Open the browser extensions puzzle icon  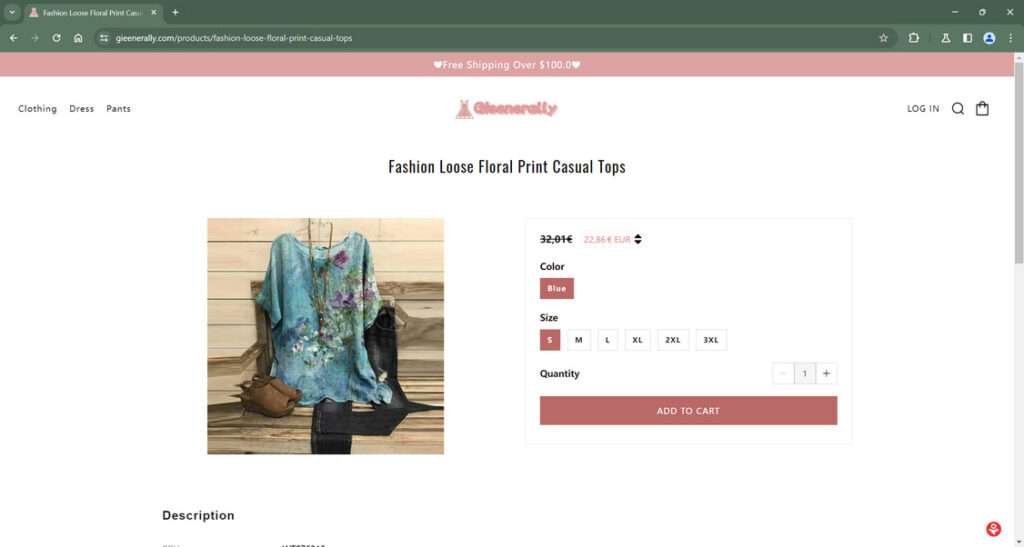[x=914, y=38]
